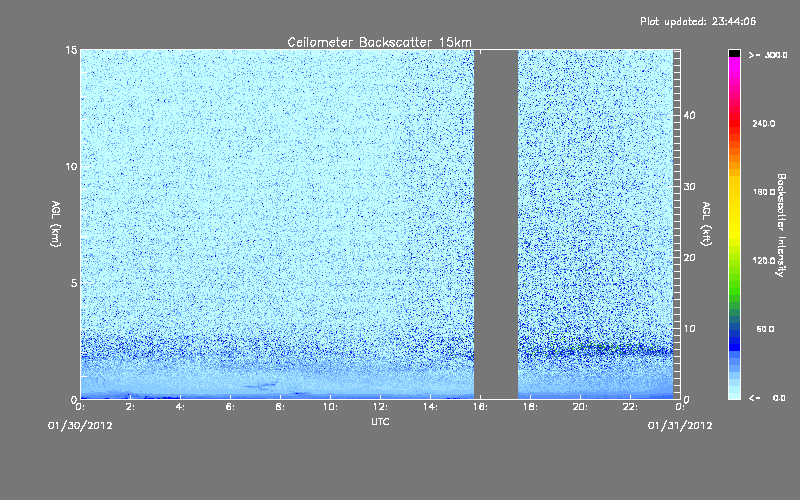This screenshot has width=800, height=500.
Task: Click the 20 kft tick label
Action: (x=689, y=258)
